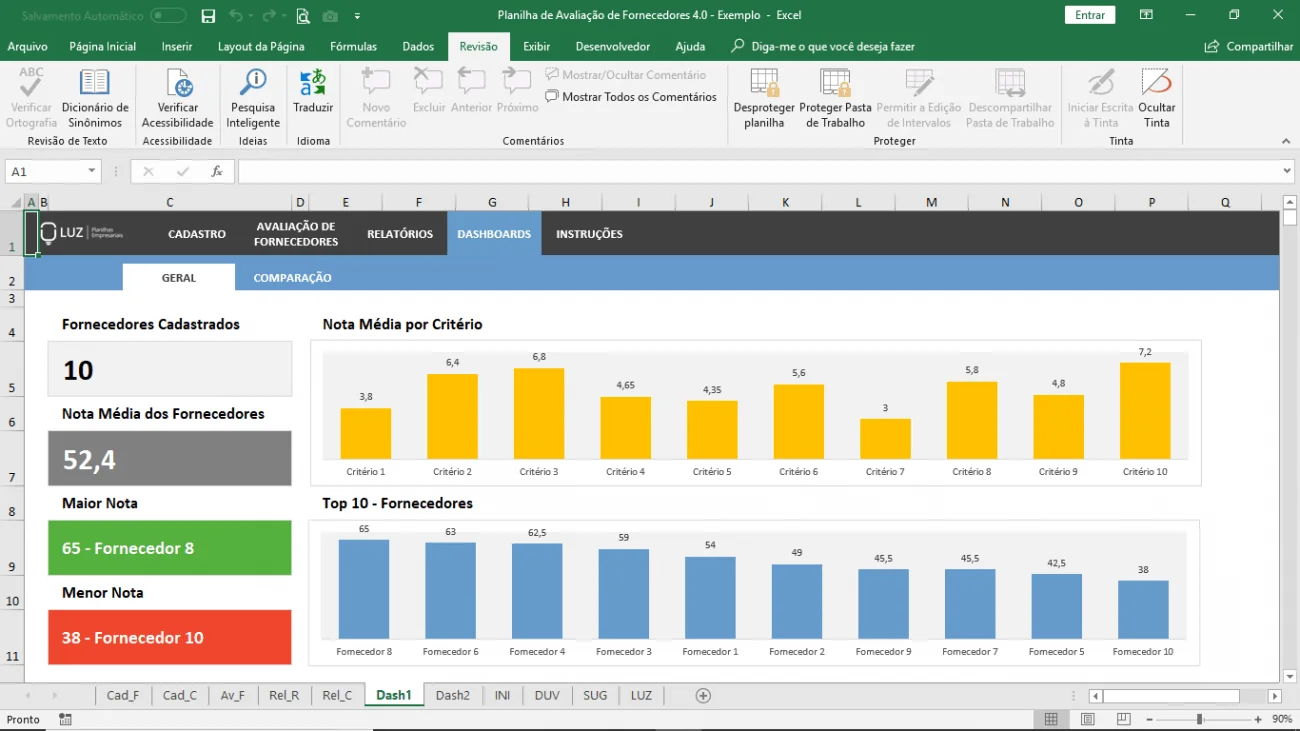Click the insert function fx icon
The width and height of the screenshot is (1300, 731).
[x=217, y=172]
